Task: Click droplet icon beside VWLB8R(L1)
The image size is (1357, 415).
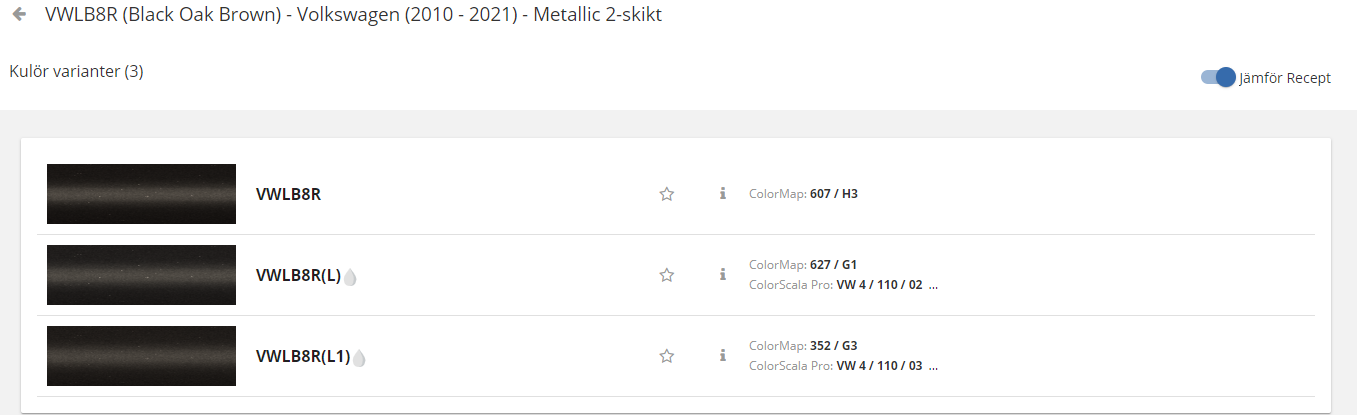Action: (x=359, y=358)
